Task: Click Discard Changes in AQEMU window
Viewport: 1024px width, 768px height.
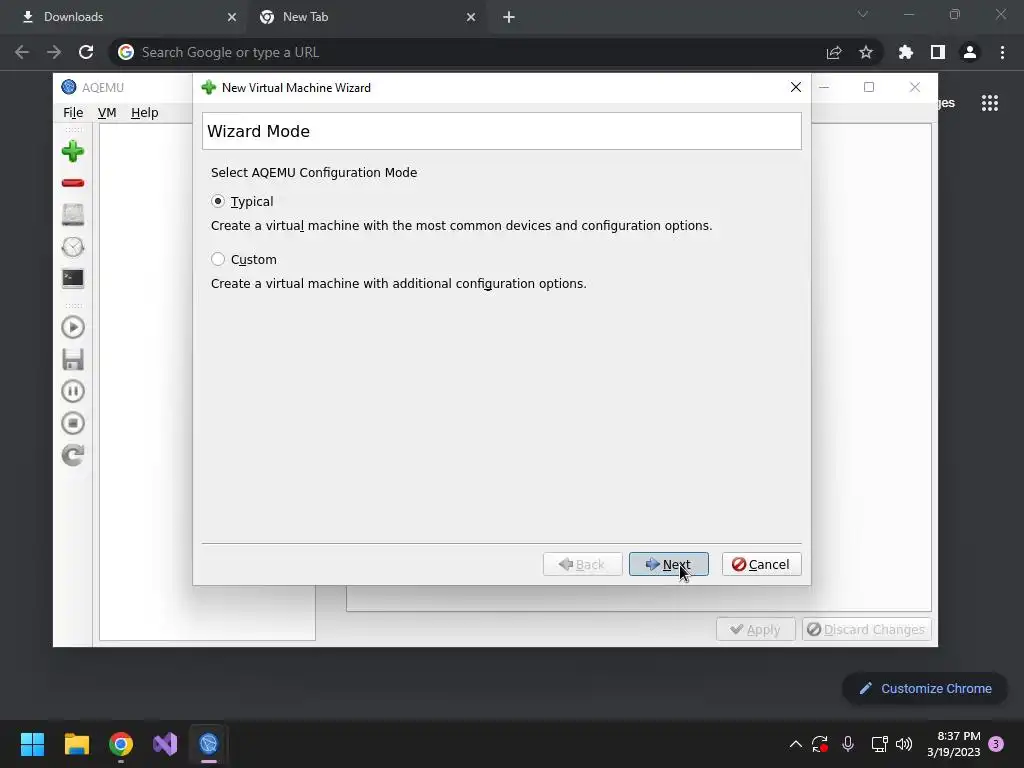Action: pyautogui.click(x=867, y=630)
